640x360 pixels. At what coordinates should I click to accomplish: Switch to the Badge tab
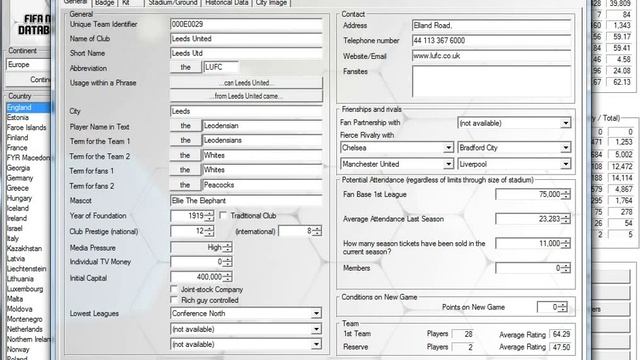pos(104,3)
